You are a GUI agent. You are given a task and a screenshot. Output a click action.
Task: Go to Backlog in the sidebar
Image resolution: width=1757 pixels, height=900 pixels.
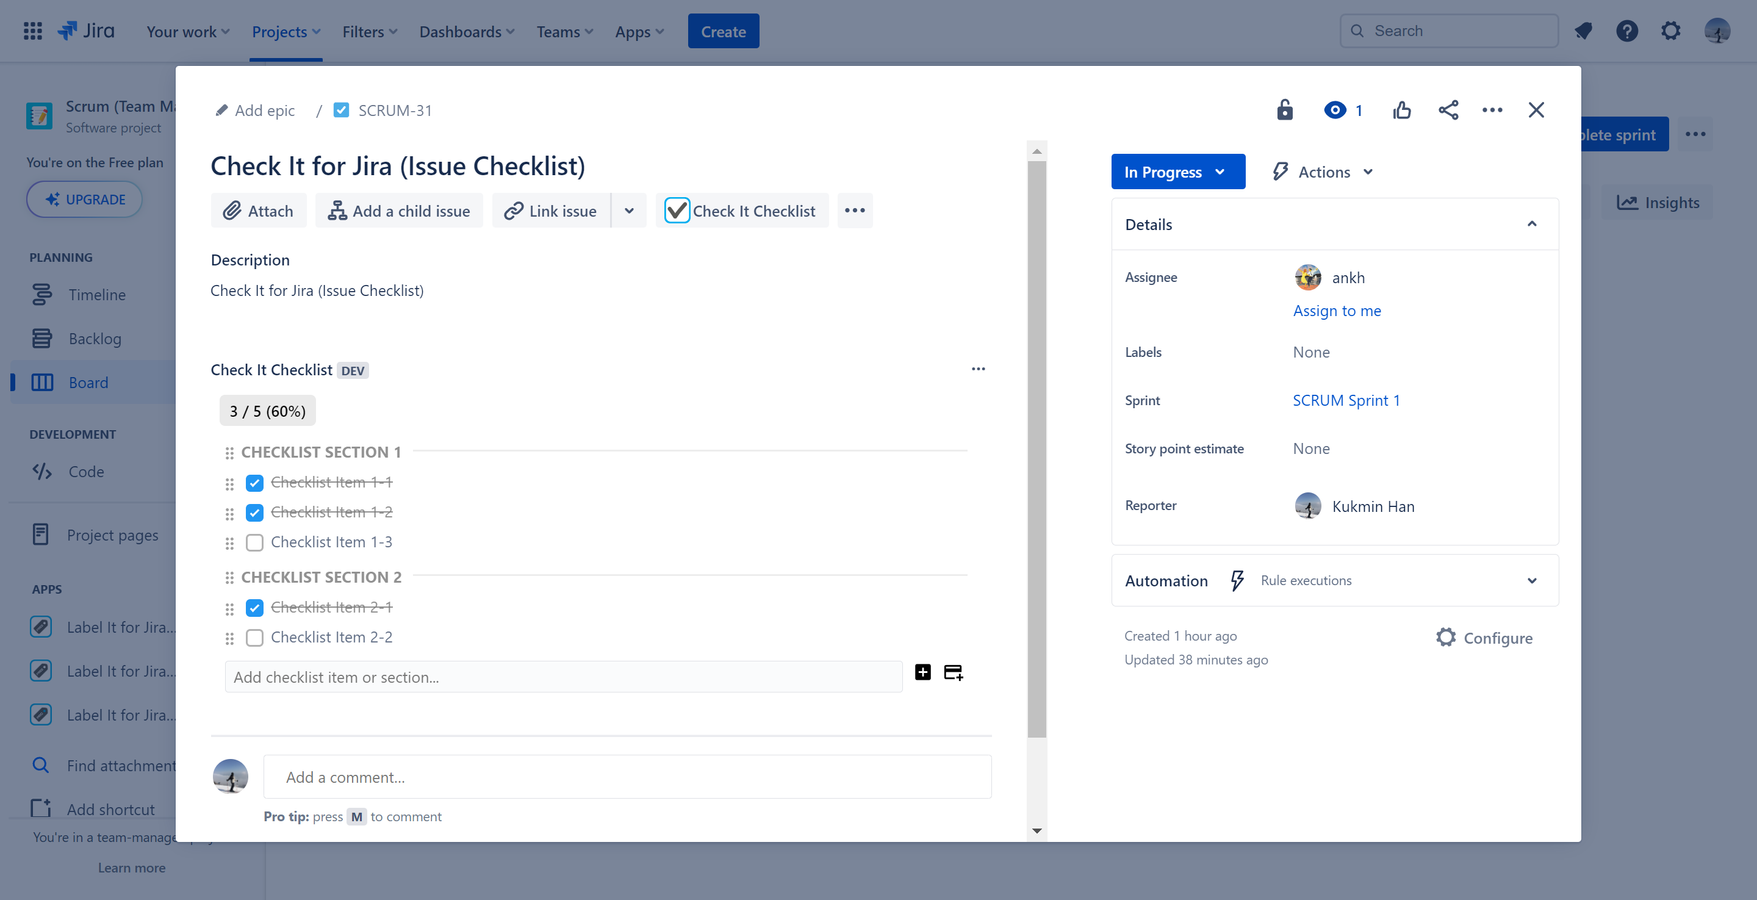pyautogui.click(x=95, y=339)
